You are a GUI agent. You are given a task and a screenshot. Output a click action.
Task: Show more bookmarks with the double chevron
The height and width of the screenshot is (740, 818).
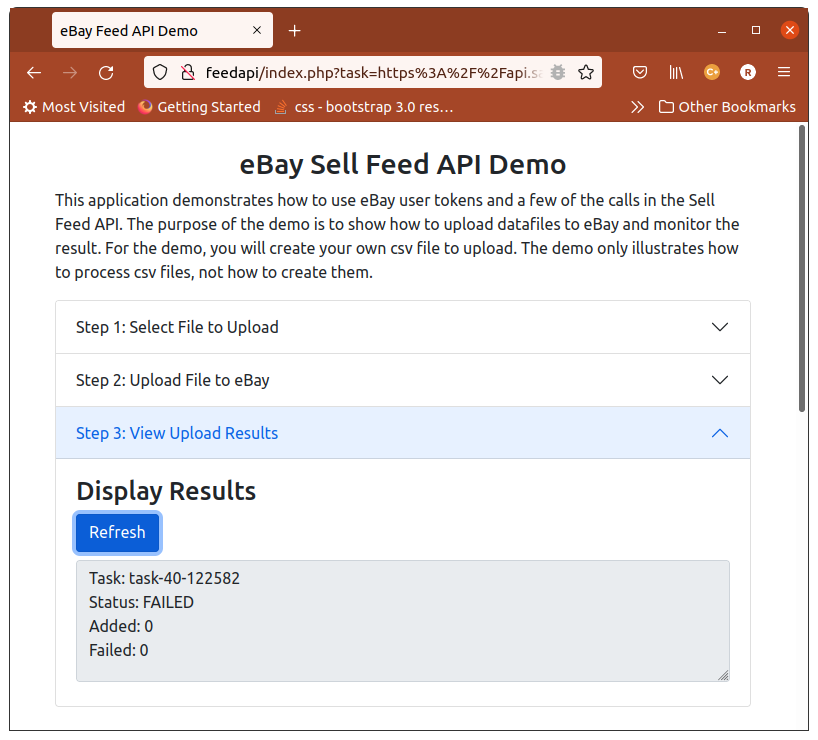pos(637,107)
